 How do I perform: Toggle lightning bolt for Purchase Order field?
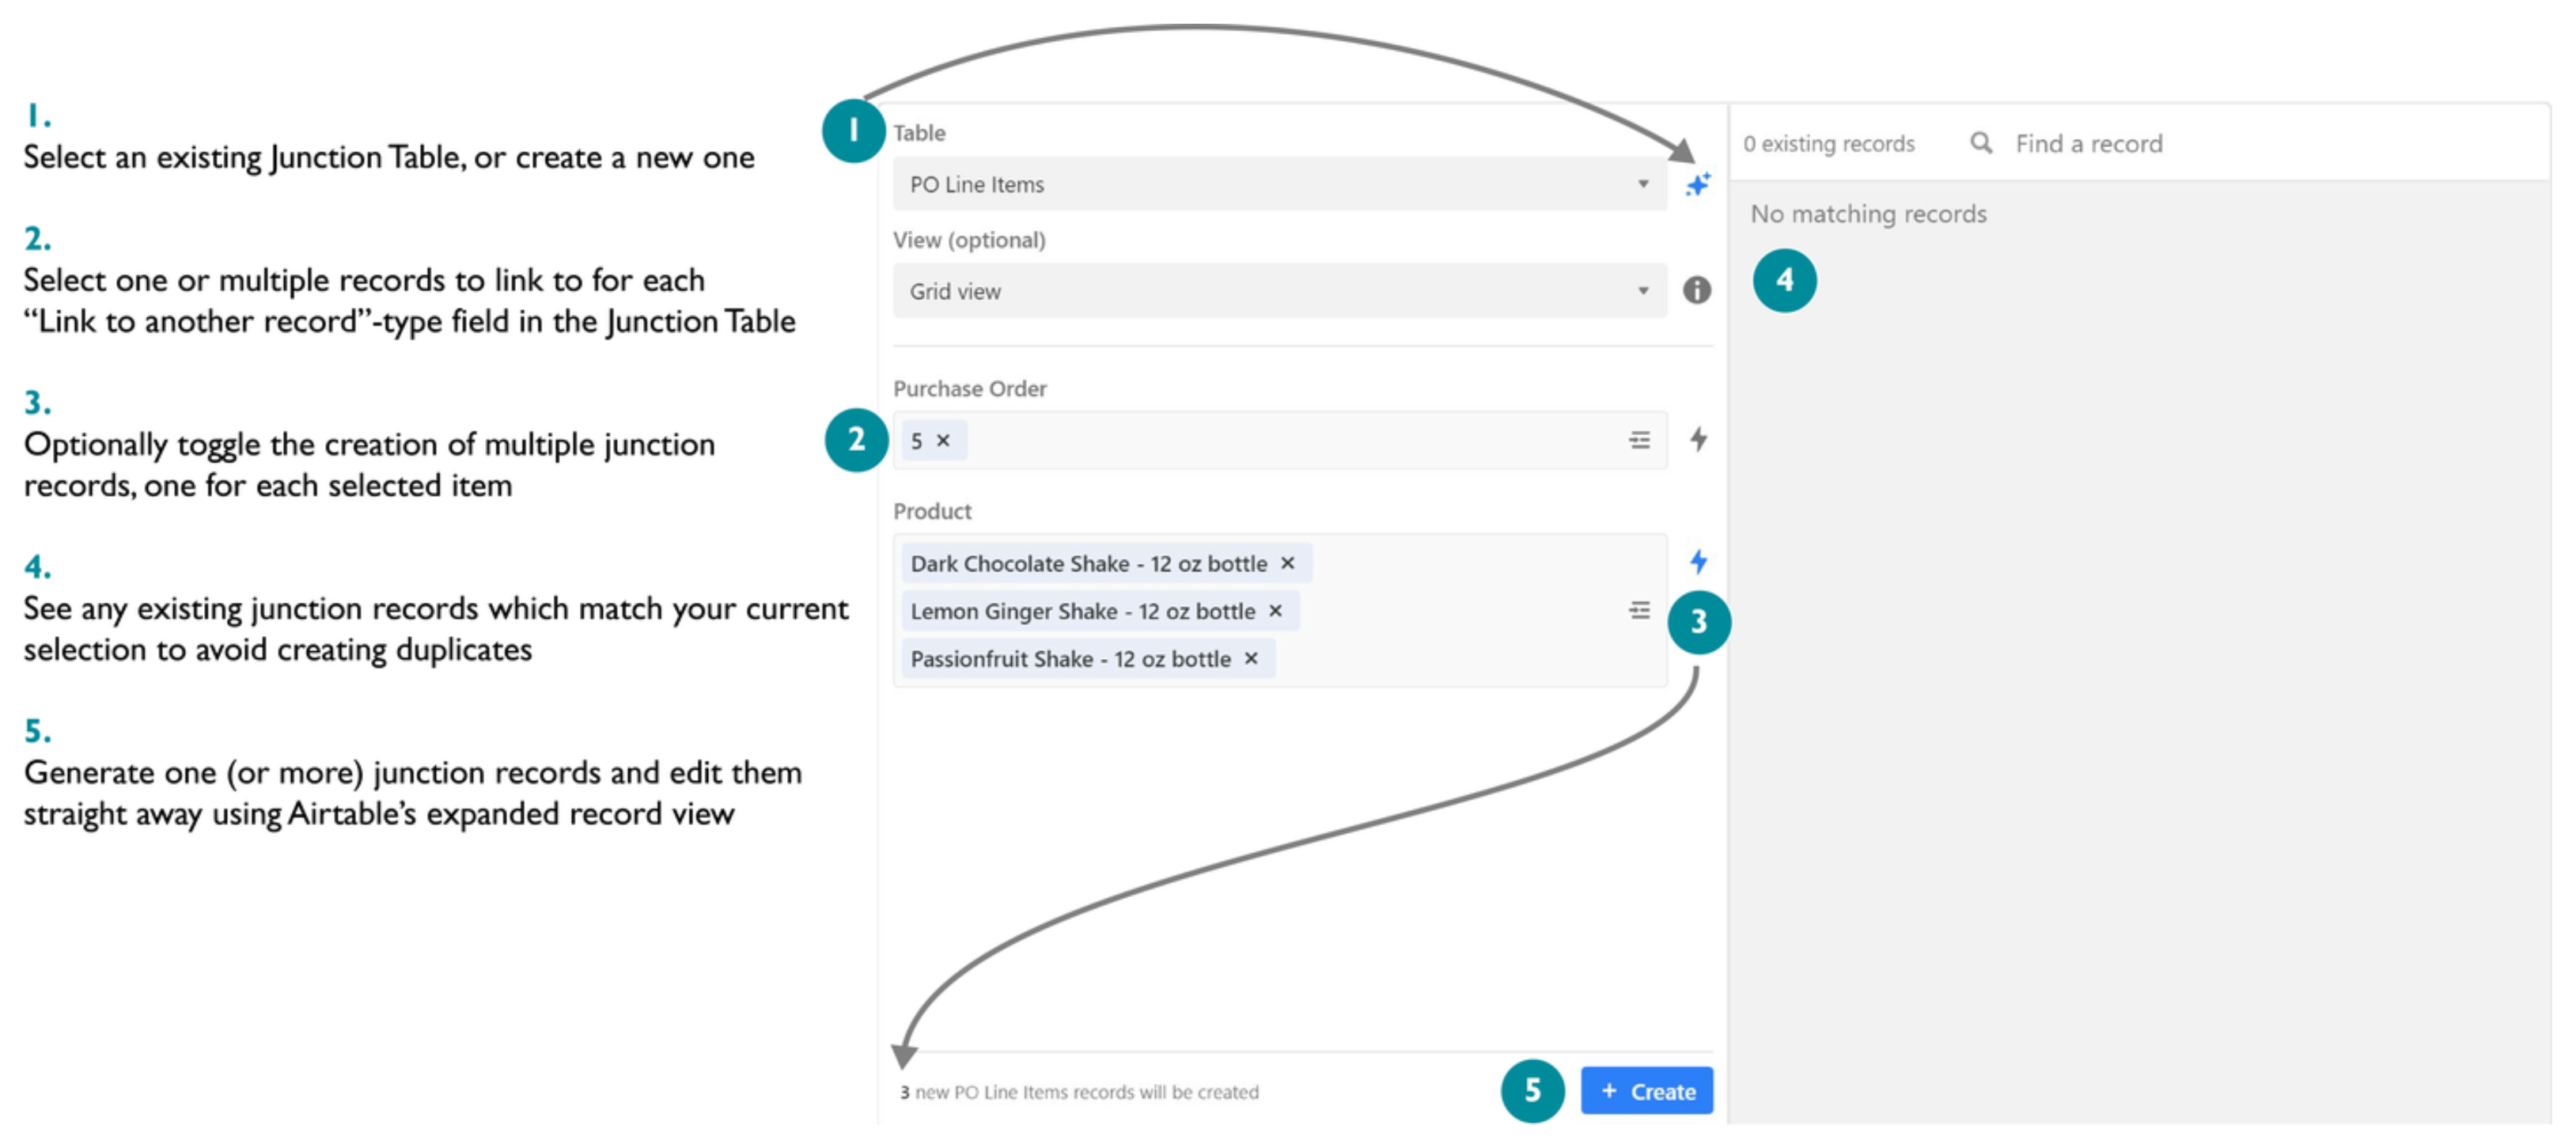tap(1698, 439)
